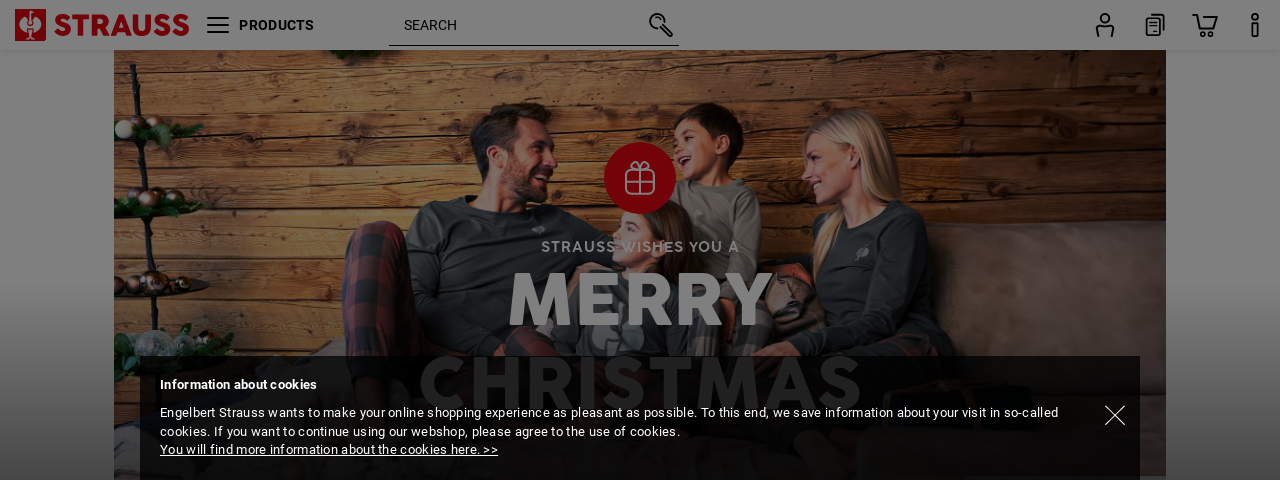Click the 'STRAUSS WISHES YOU A' text
The width and height of the screenshot is (1280, 480).
click(x=640, y=247)
